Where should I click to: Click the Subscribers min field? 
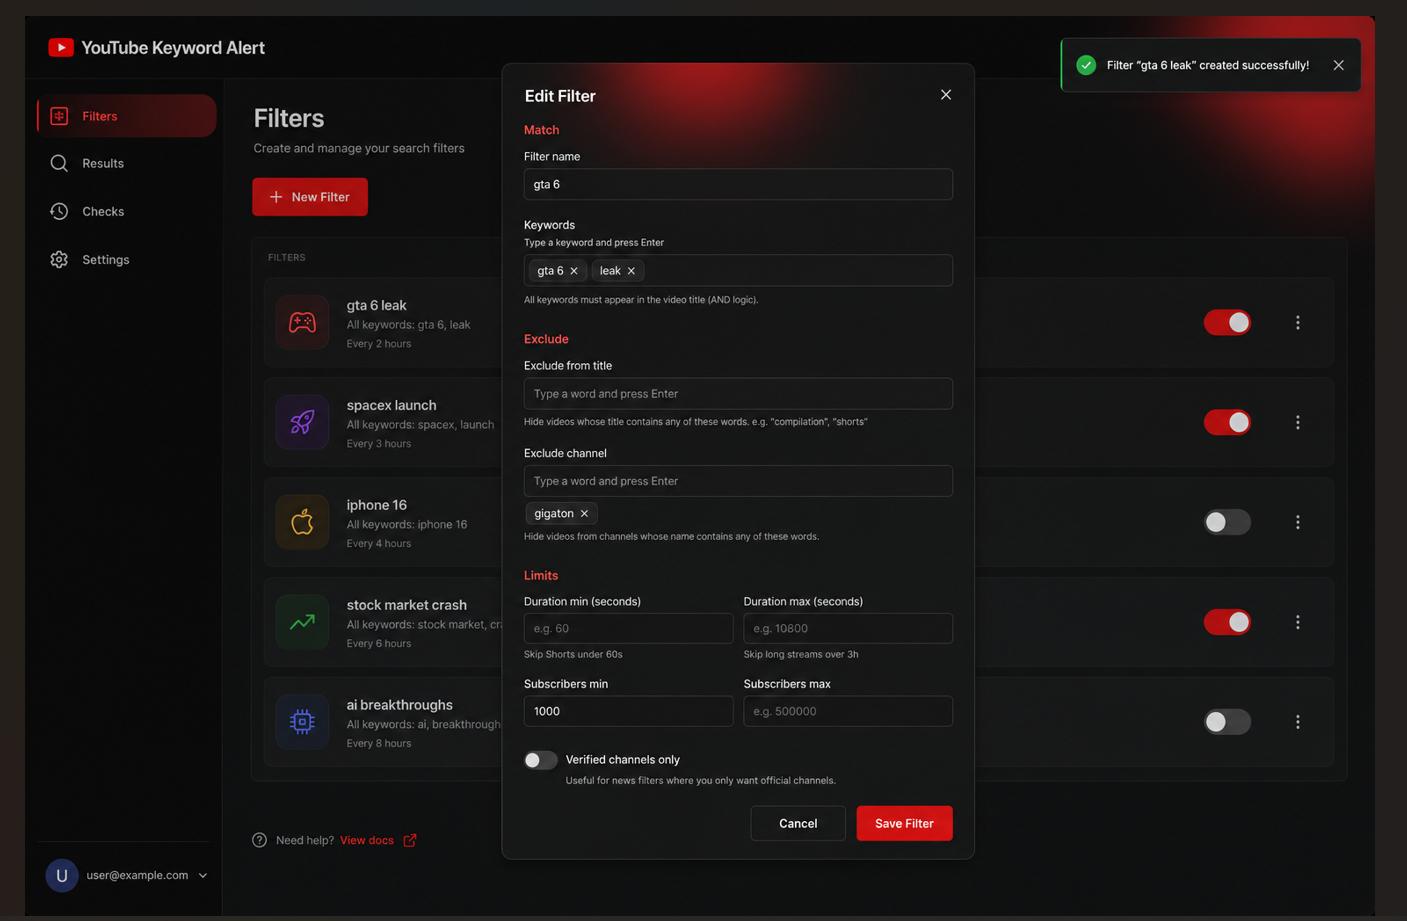628,711
